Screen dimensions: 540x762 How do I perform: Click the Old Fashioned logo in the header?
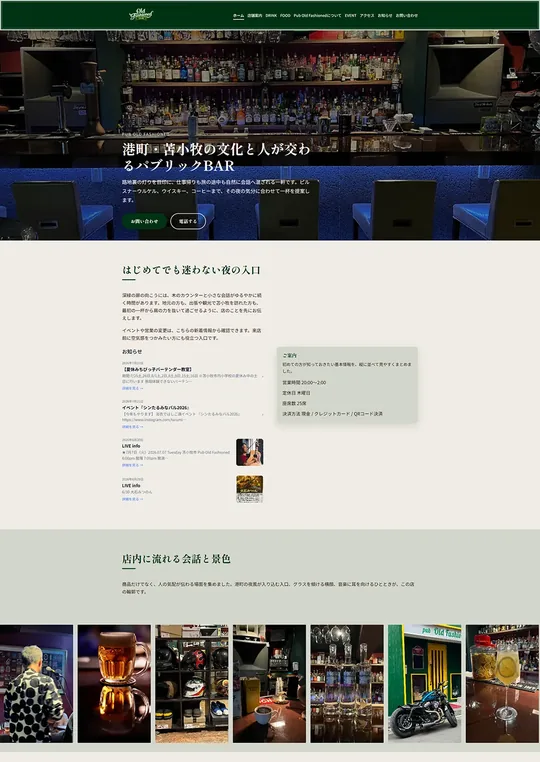(x=141, y=15)
